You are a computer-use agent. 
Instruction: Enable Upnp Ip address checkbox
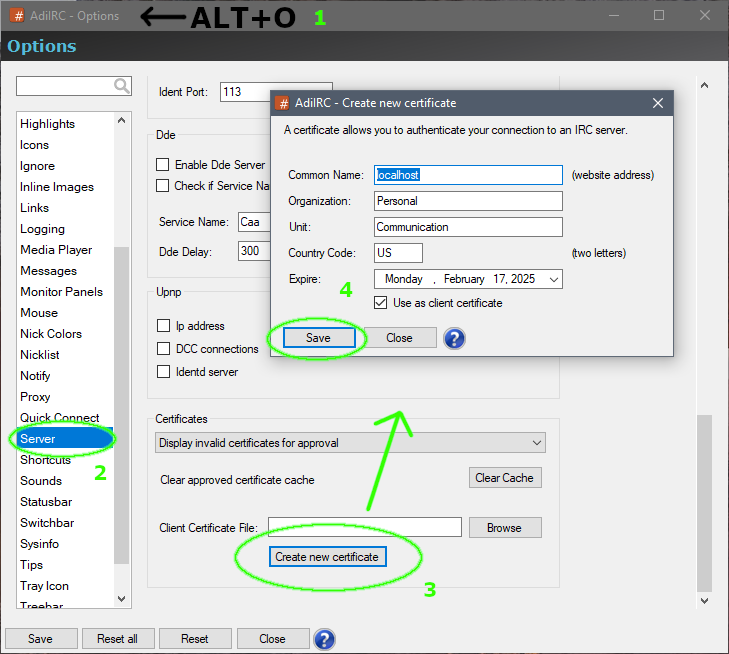[163, 325]
